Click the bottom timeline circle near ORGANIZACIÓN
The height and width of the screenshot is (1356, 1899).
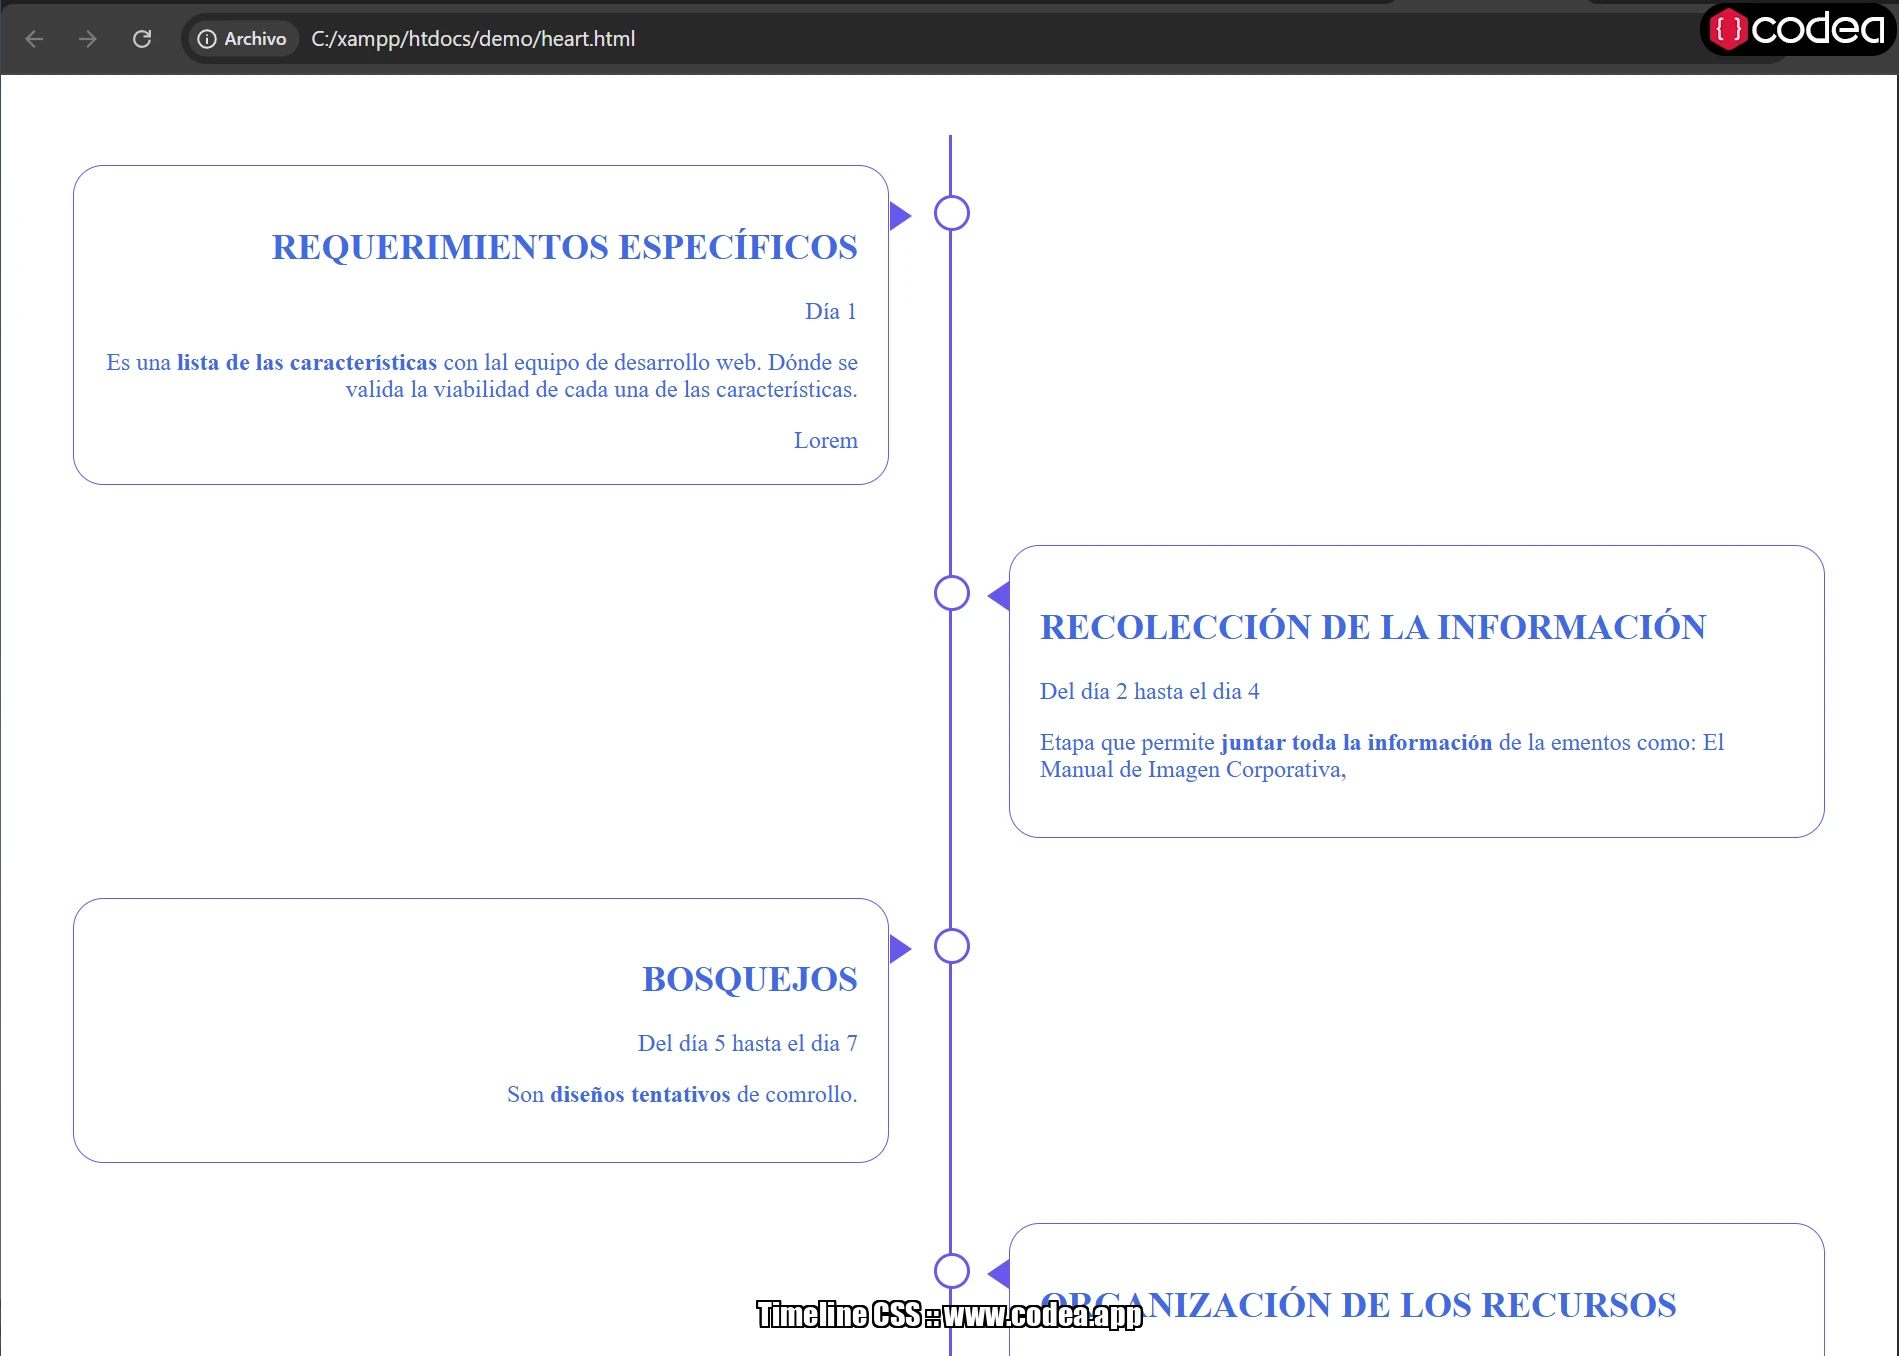(950, 1271)
